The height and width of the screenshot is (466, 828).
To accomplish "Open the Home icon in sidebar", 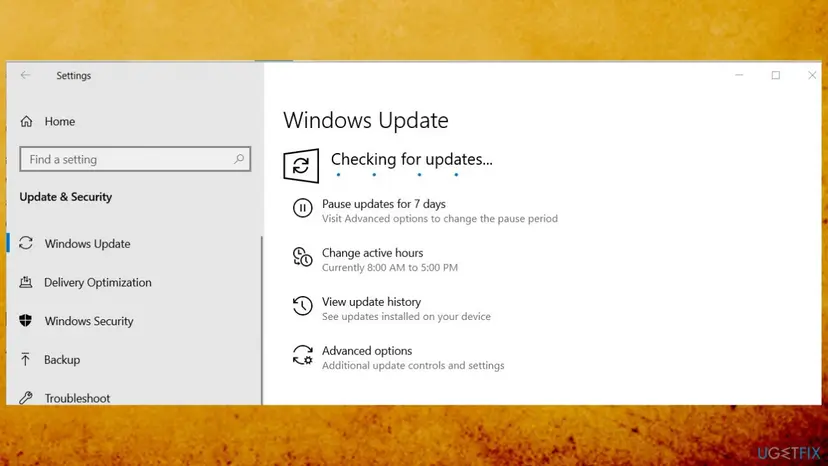I will coord(26,122).
